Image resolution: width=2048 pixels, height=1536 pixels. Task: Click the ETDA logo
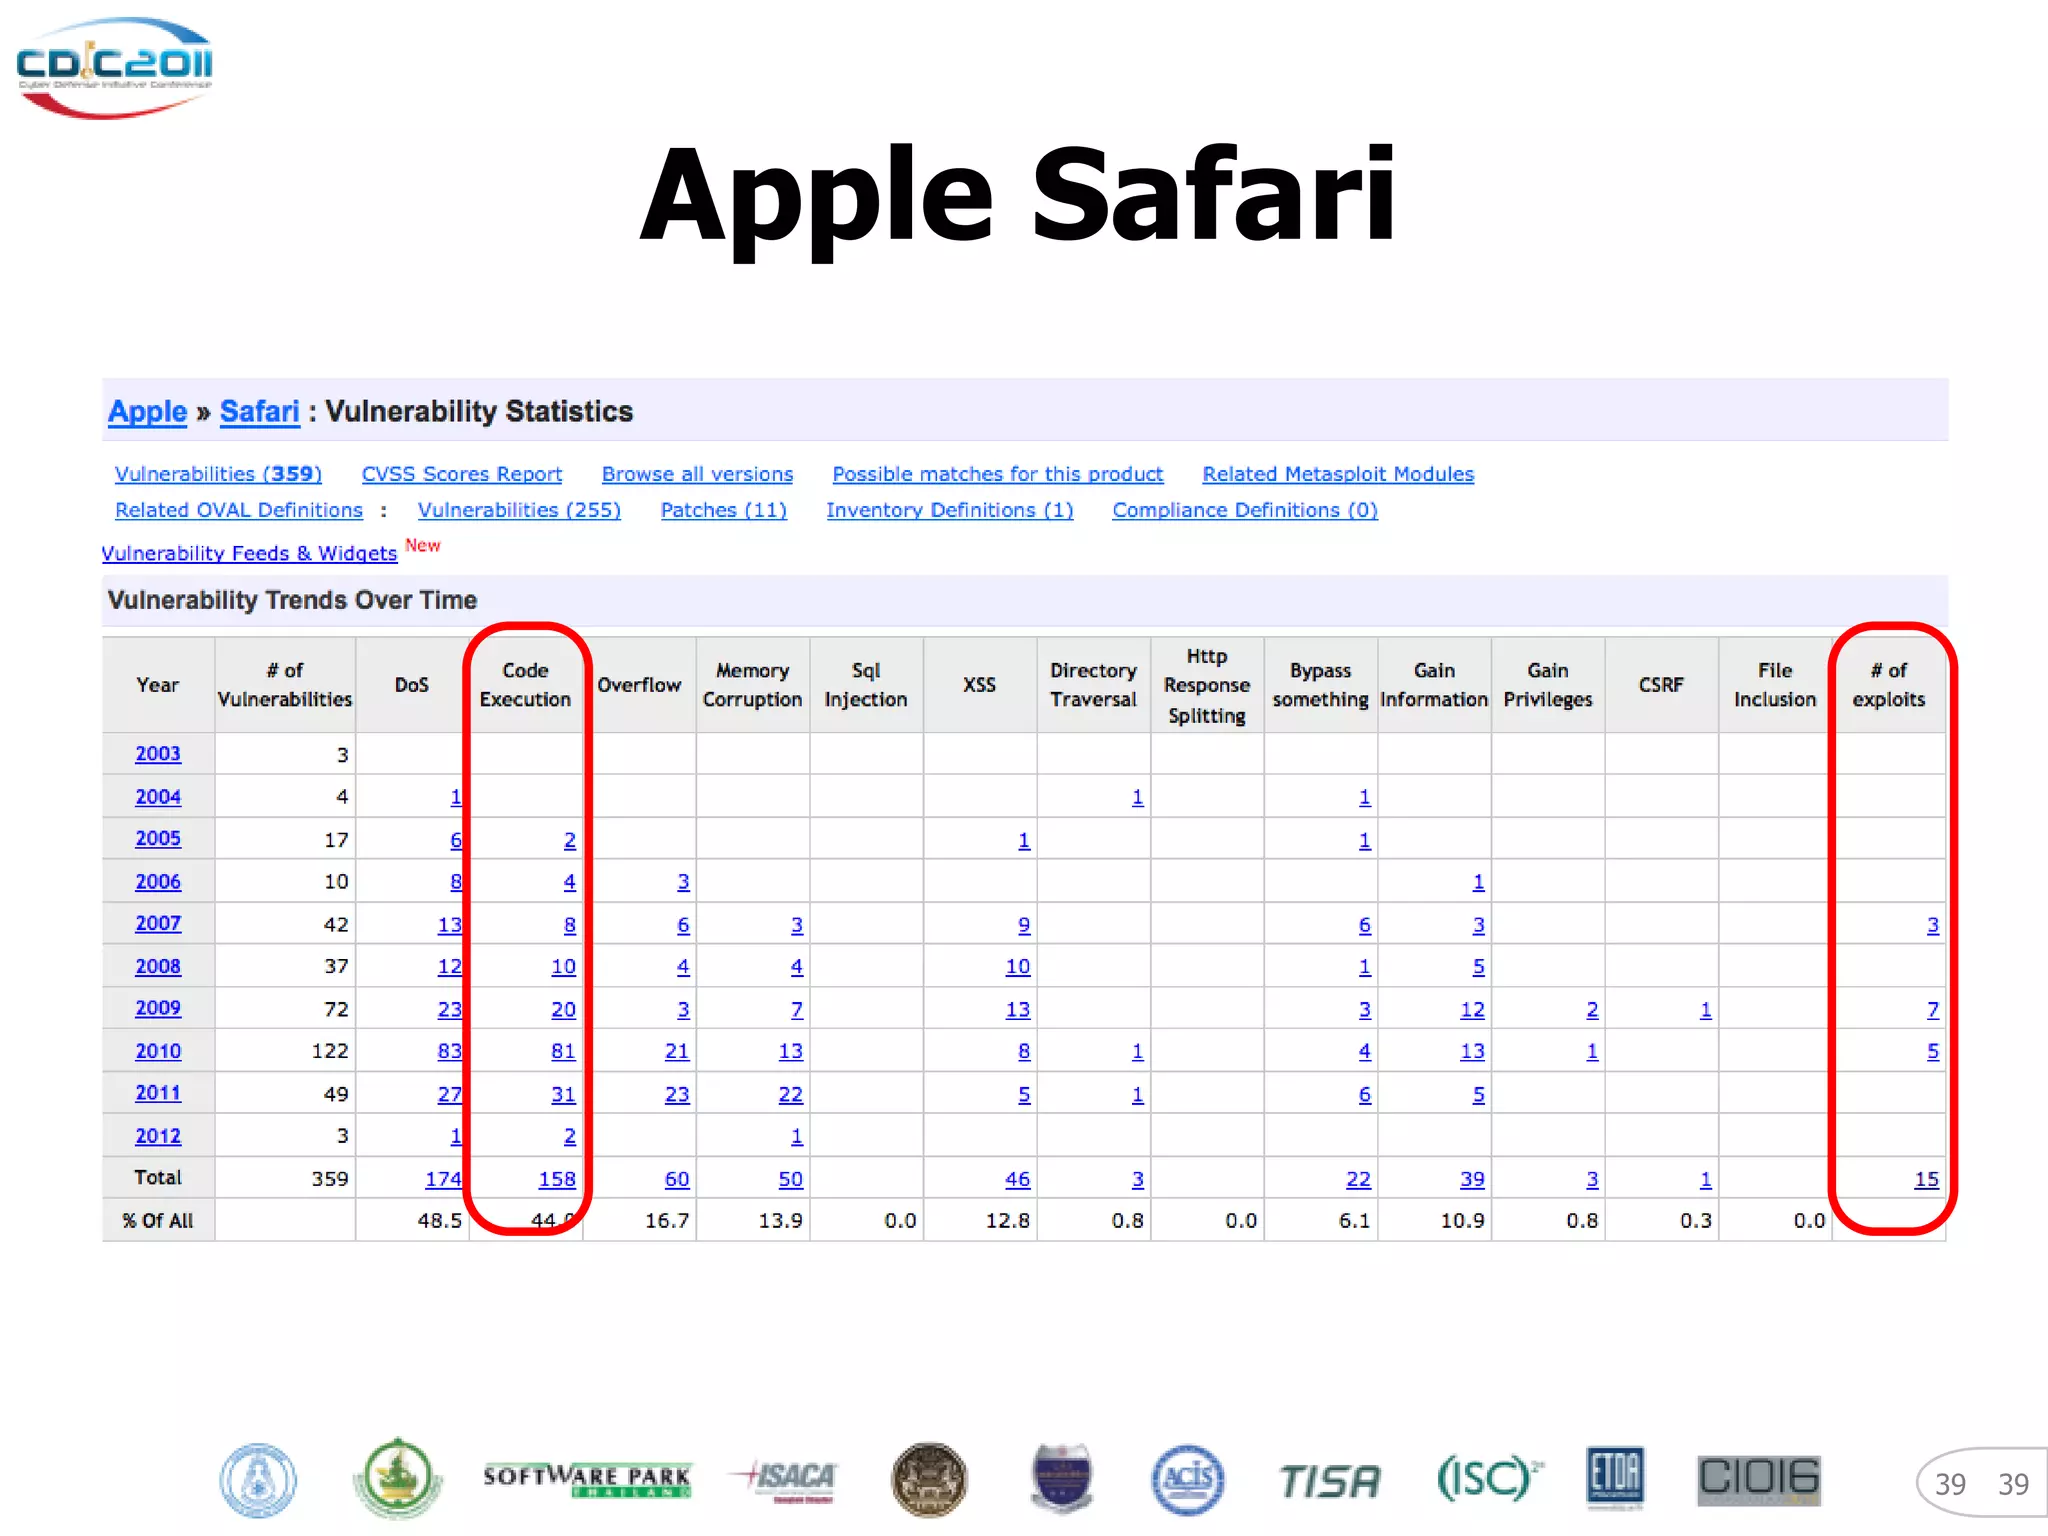coord(1615,1477)
